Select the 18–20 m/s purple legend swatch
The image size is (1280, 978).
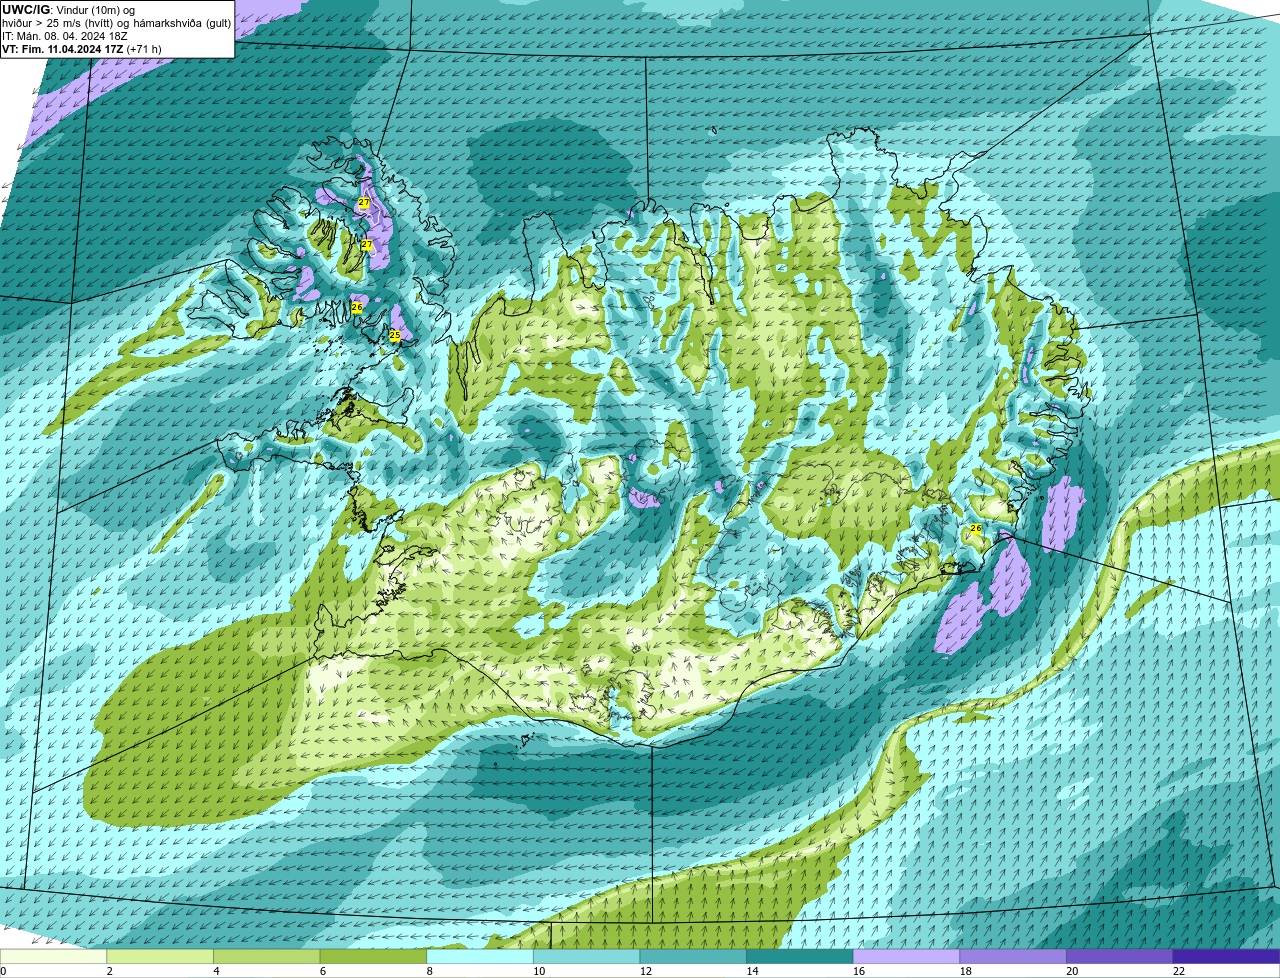click(1013, 956)
